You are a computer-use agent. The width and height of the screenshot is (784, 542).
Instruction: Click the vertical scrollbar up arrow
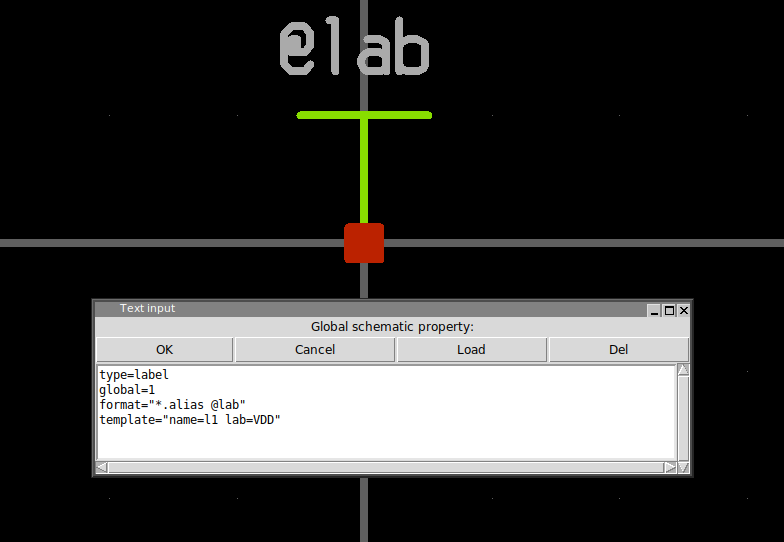pyautogui.click(x=683, y=370)
